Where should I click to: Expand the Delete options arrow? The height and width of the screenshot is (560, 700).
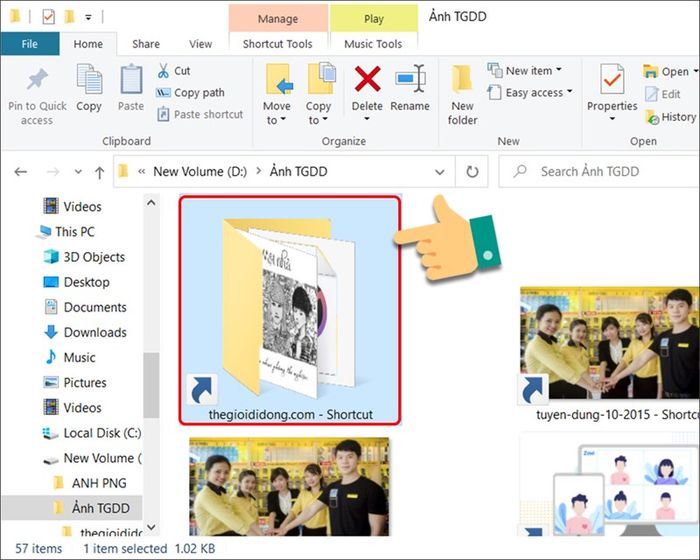367,119
